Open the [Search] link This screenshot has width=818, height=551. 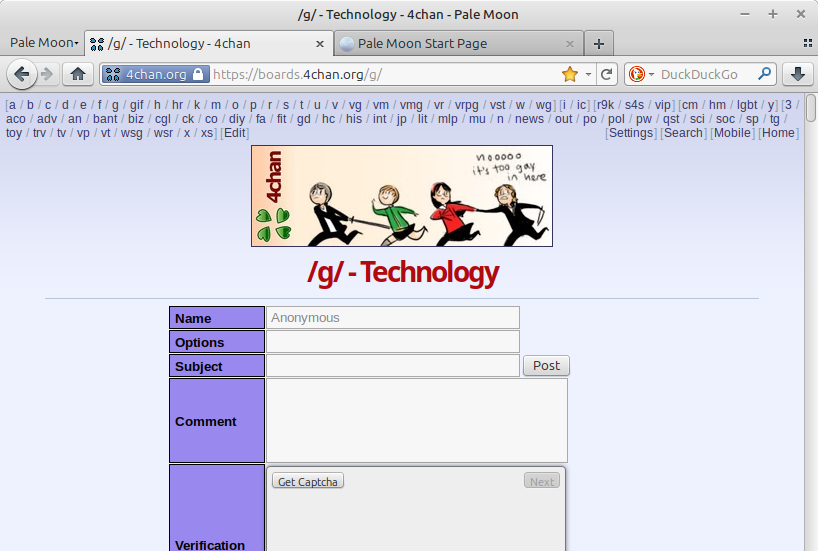683,133
